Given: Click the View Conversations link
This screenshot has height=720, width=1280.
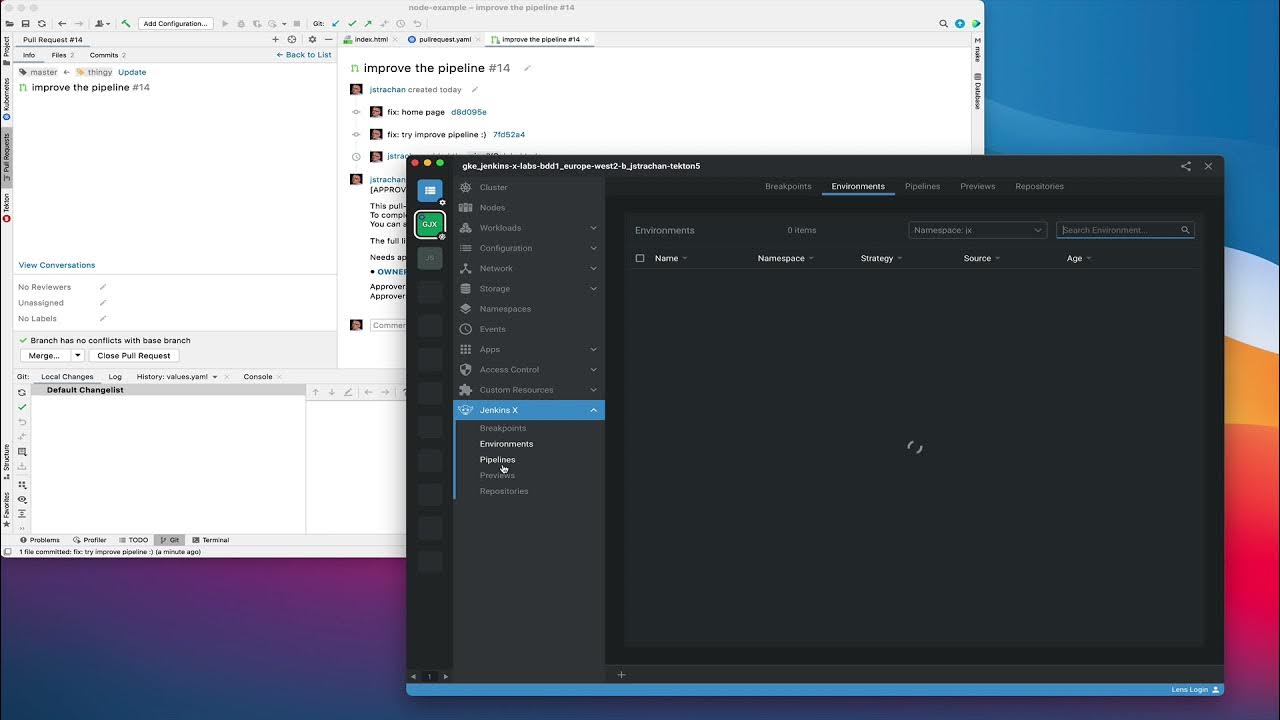Looking at the screenshot, I should 57,265.
